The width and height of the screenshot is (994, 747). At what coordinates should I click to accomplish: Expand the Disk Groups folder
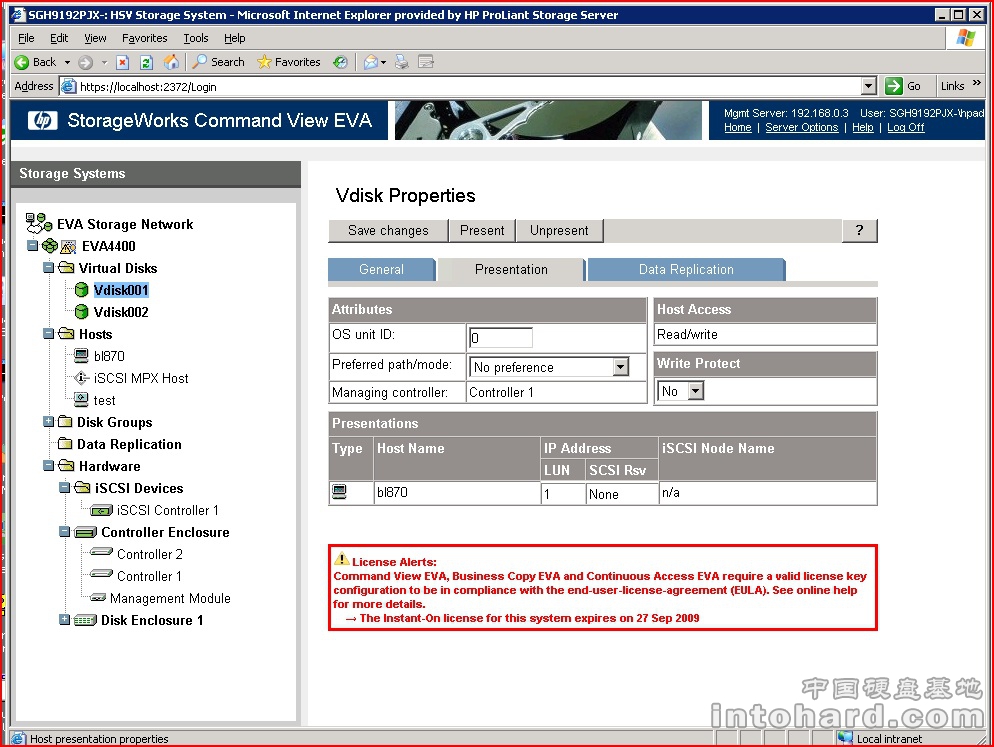point(48,422)
